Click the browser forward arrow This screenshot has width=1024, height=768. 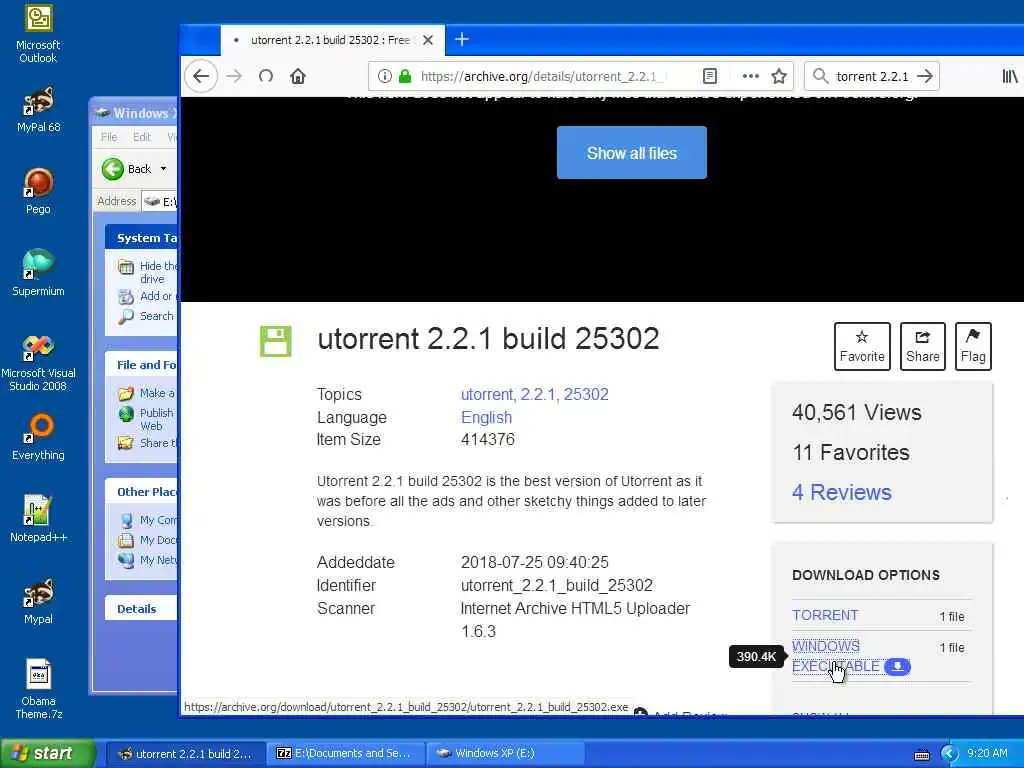point(234,76)
